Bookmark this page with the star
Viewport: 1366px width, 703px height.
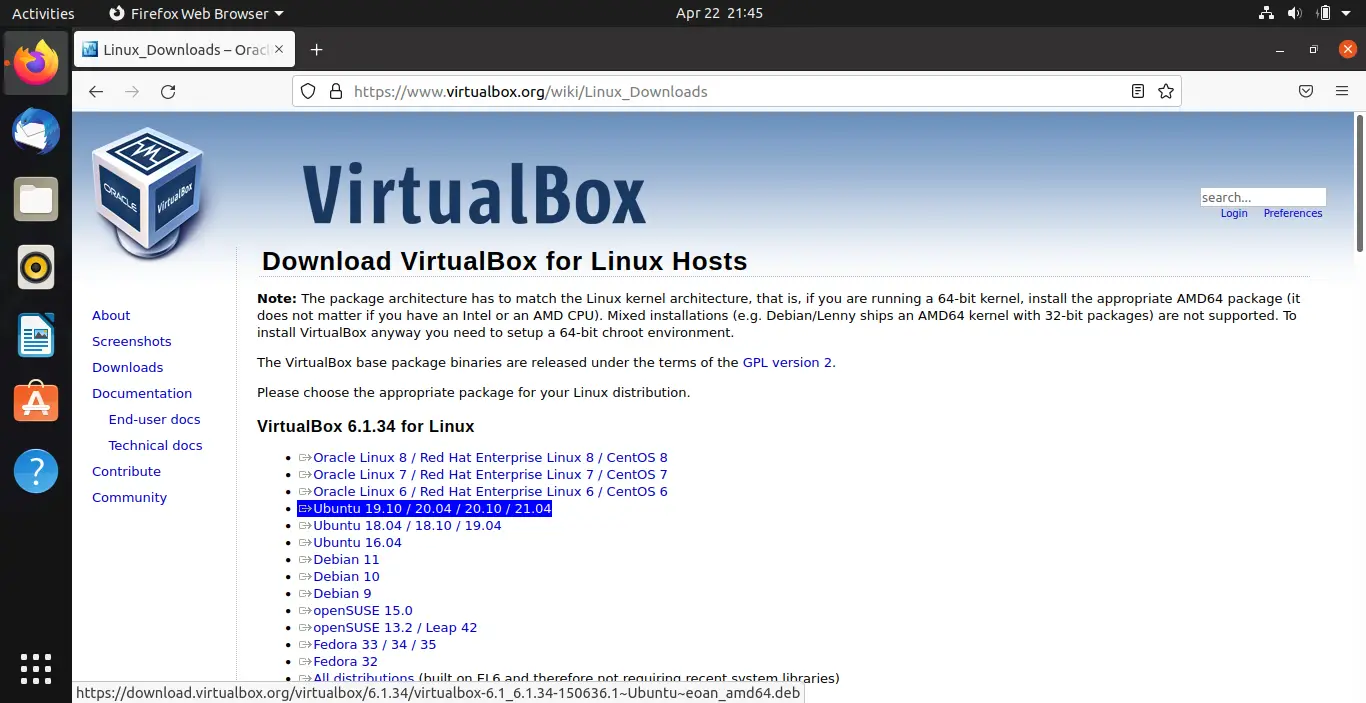click(1165, 91)
